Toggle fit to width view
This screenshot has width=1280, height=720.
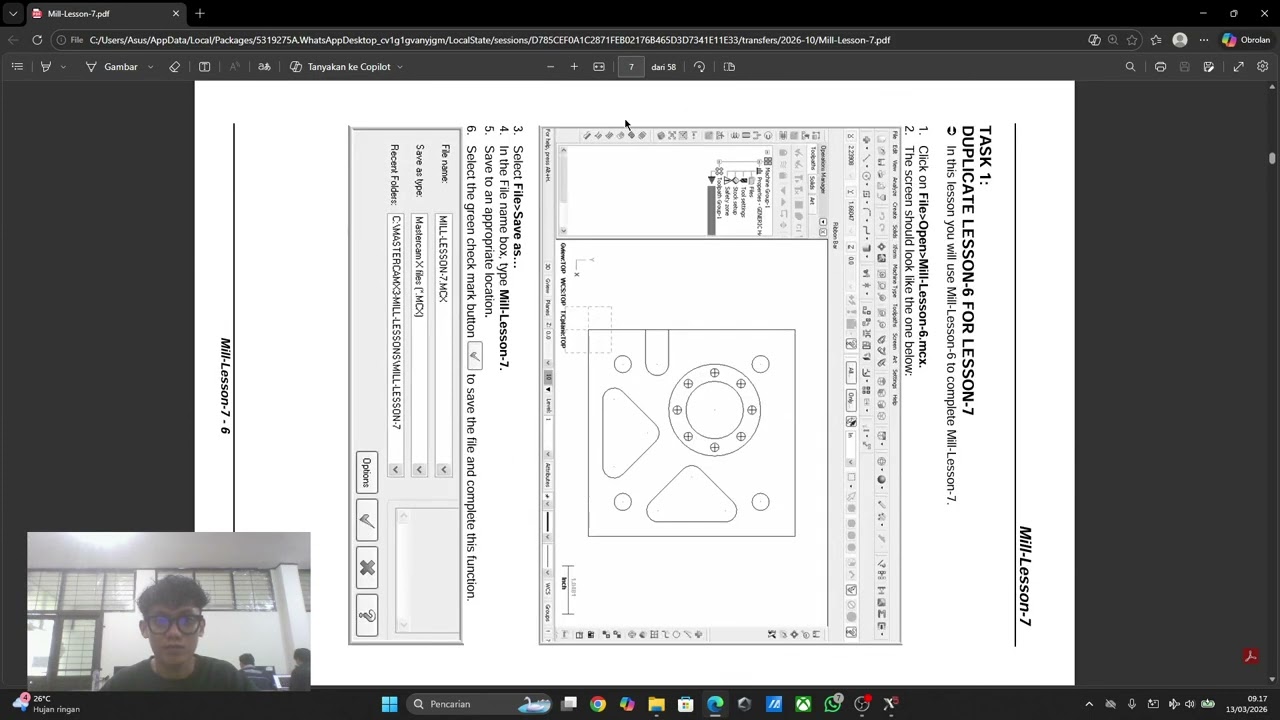tap(599, 67)
